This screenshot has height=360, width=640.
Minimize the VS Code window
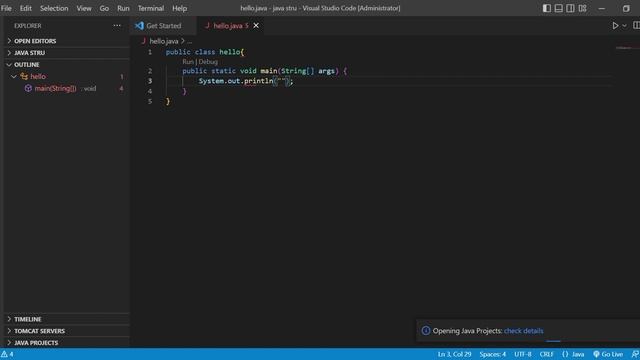602,8
